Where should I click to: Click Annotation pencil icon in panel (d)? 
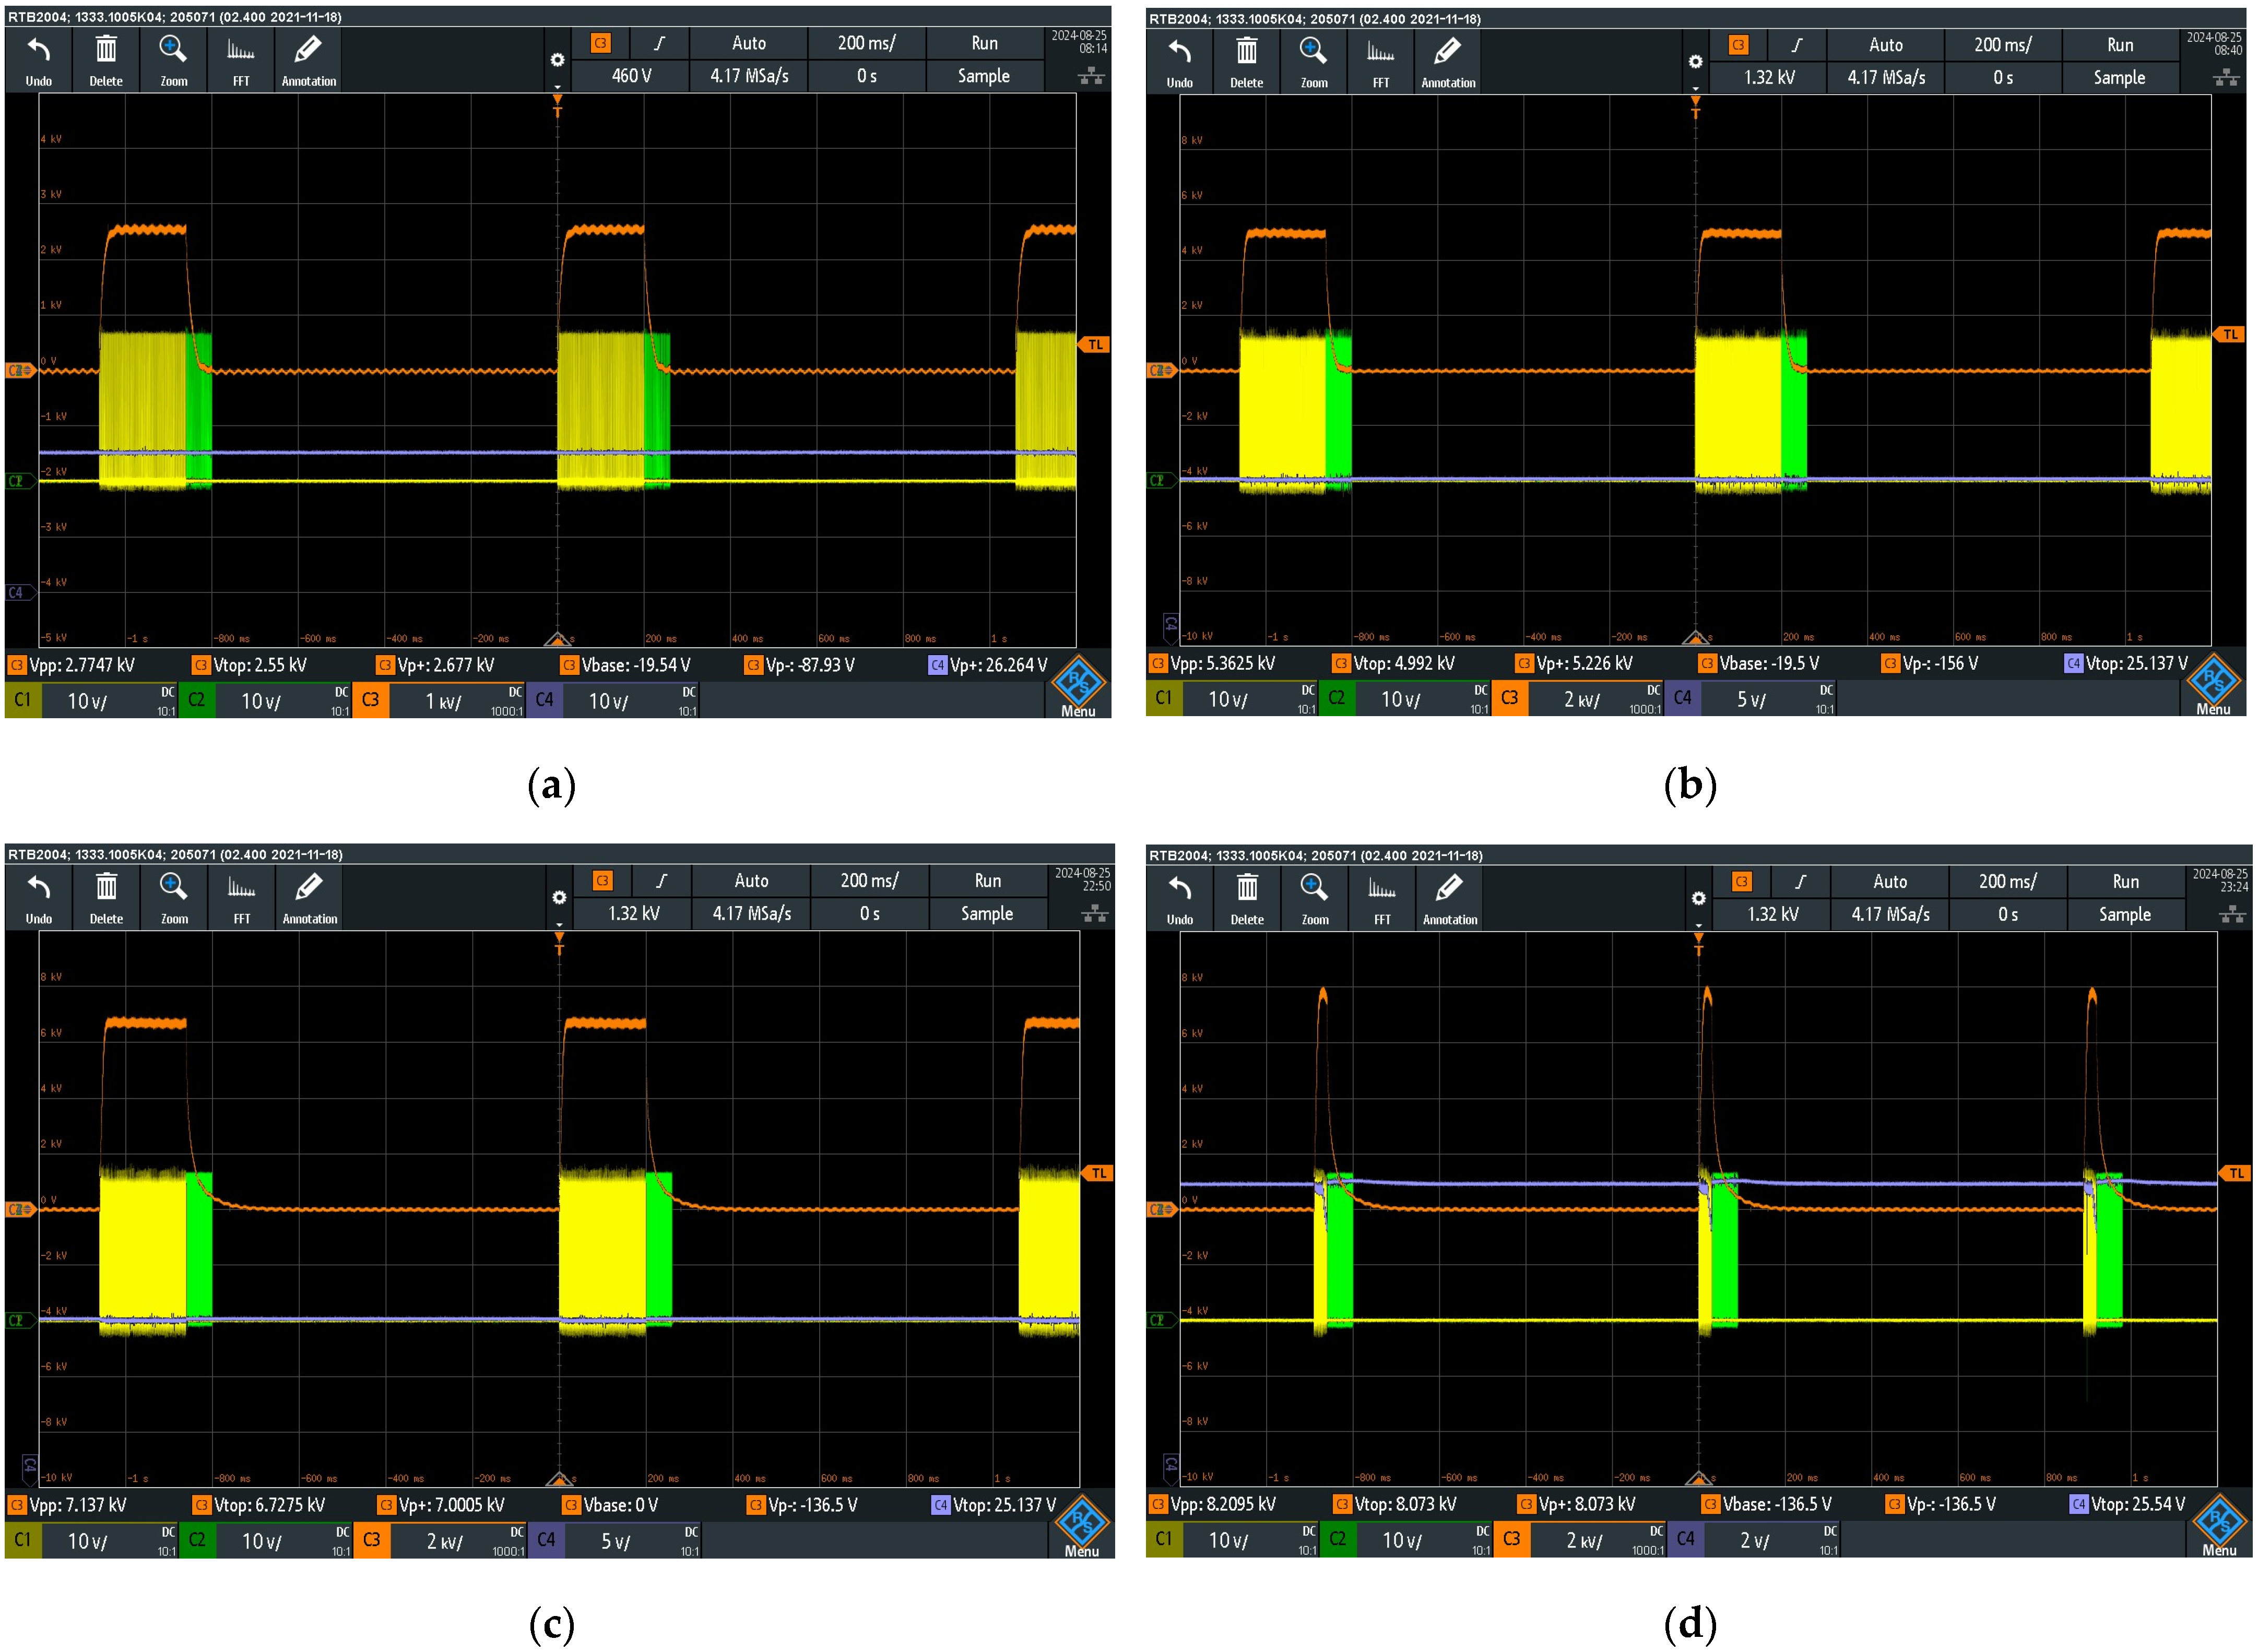click(1449, 898)
